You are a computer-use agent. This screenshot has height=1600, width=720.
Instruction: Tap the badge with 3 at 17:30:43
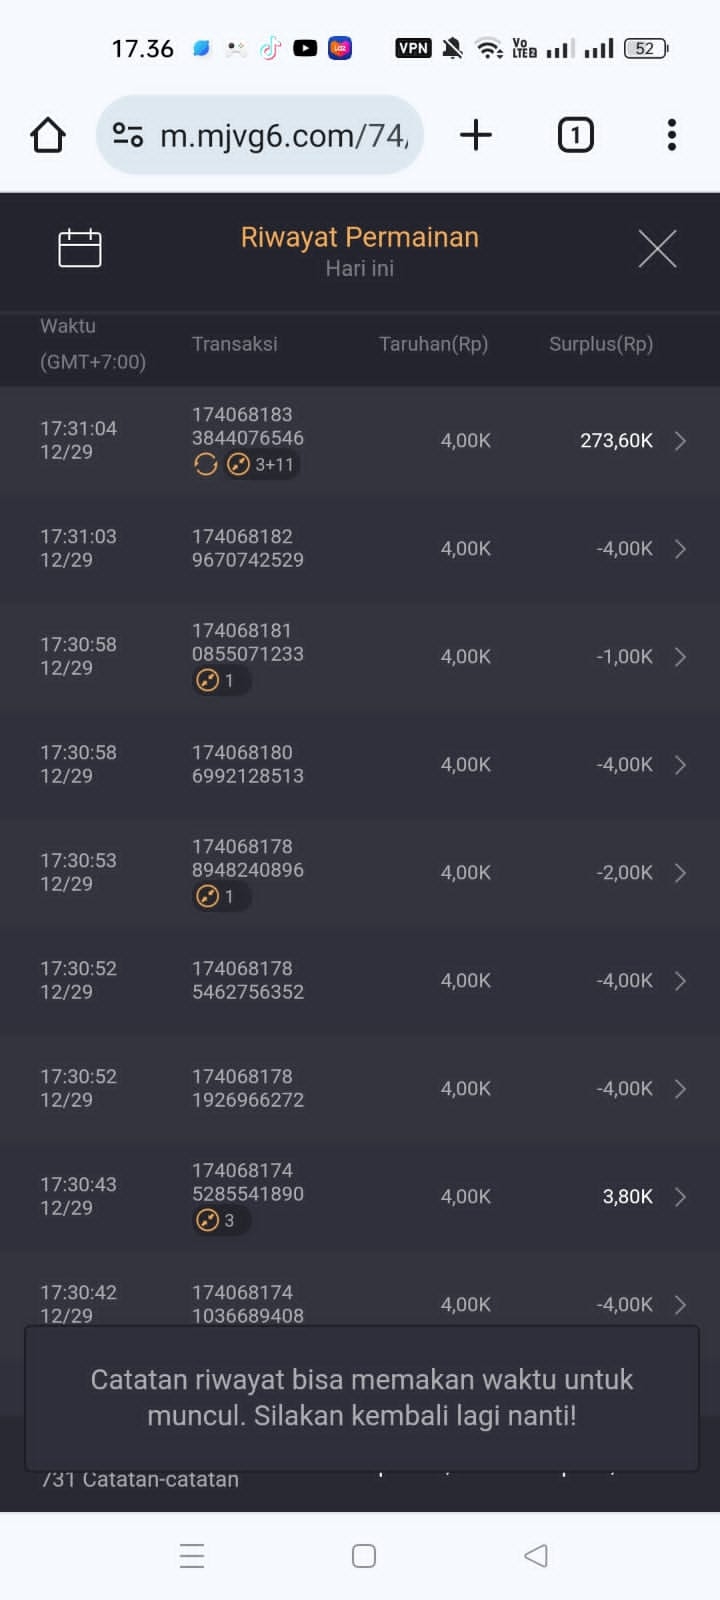(219, 1220)
